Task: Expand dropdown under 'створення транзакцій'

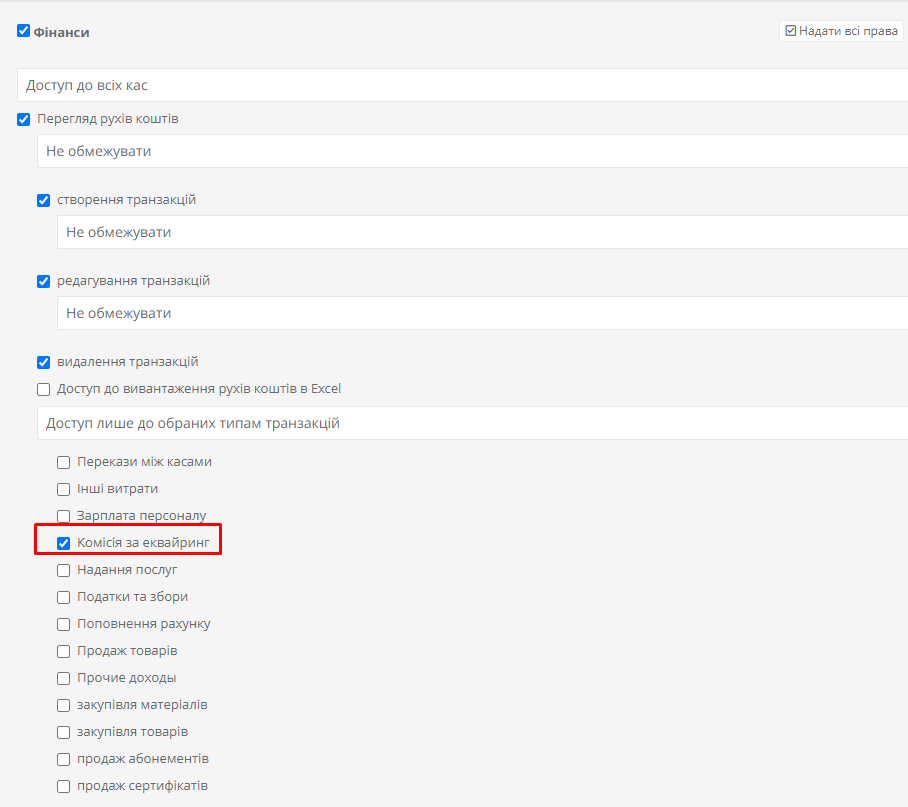Action: [x=482, y=232]
